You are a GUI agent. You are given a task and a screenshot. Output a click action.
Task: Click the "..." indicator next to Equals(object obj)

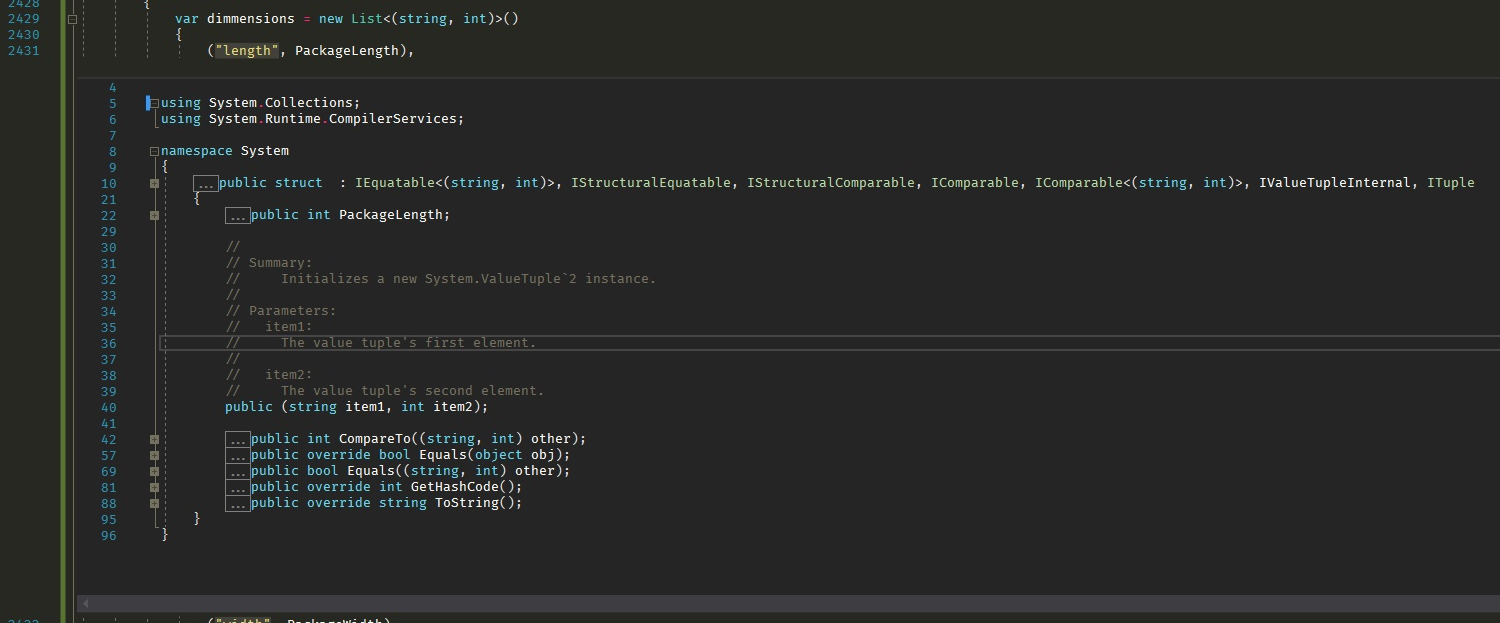pyautogui.click(x=238, y=454)
